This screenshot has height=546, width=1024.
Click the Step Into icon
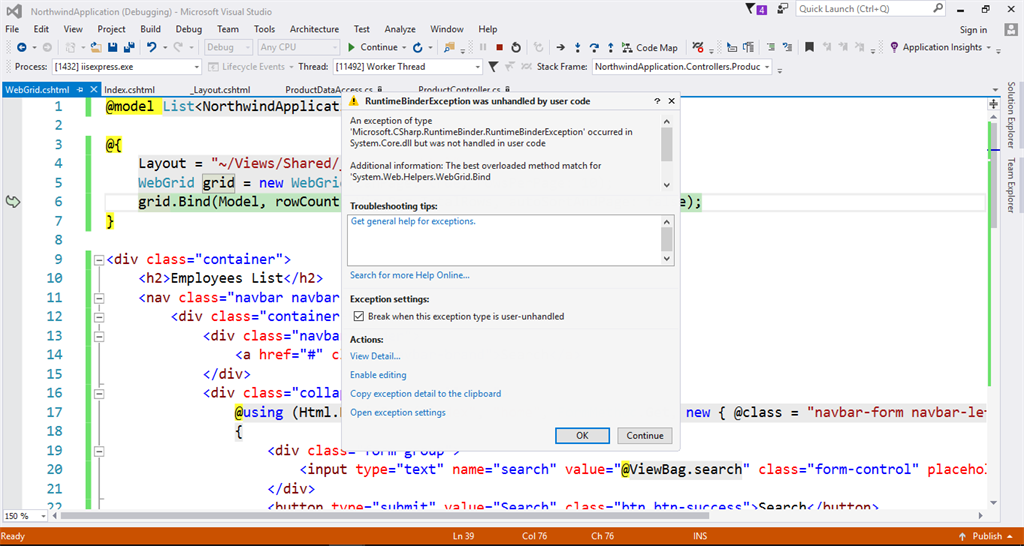click(578, 48)
